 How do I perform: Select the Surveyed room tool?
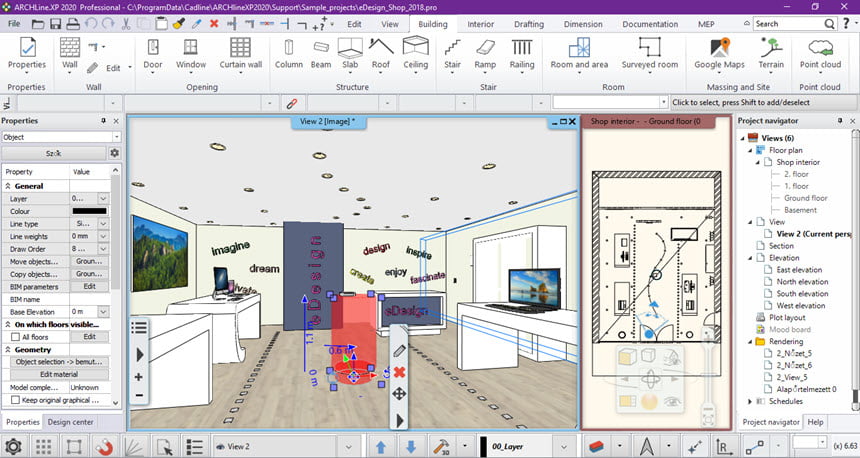[x=650, y=54]
